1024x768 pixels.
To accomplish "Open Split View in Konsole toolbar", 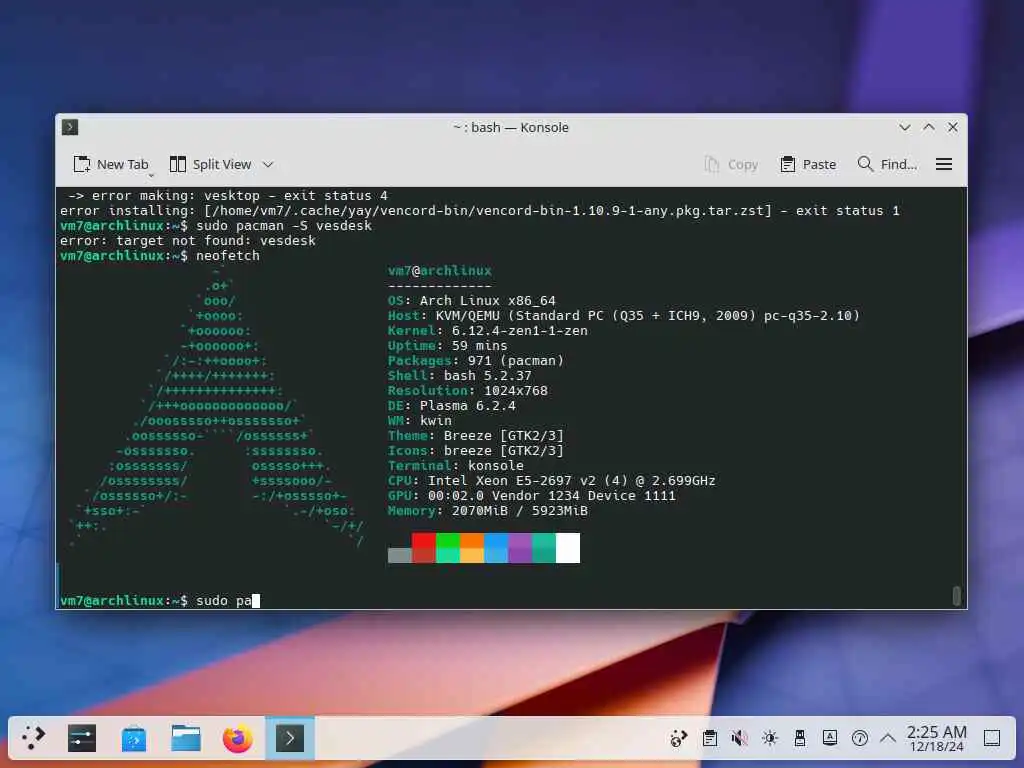I will click(x=210, y=165).
